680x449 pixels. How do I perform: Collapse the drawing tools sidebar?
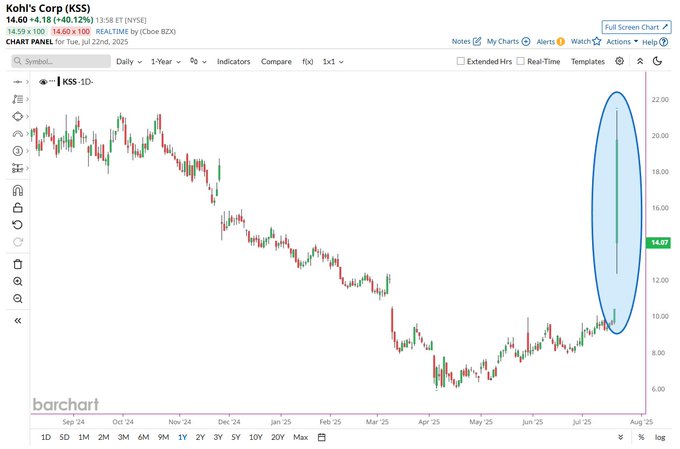17,321
